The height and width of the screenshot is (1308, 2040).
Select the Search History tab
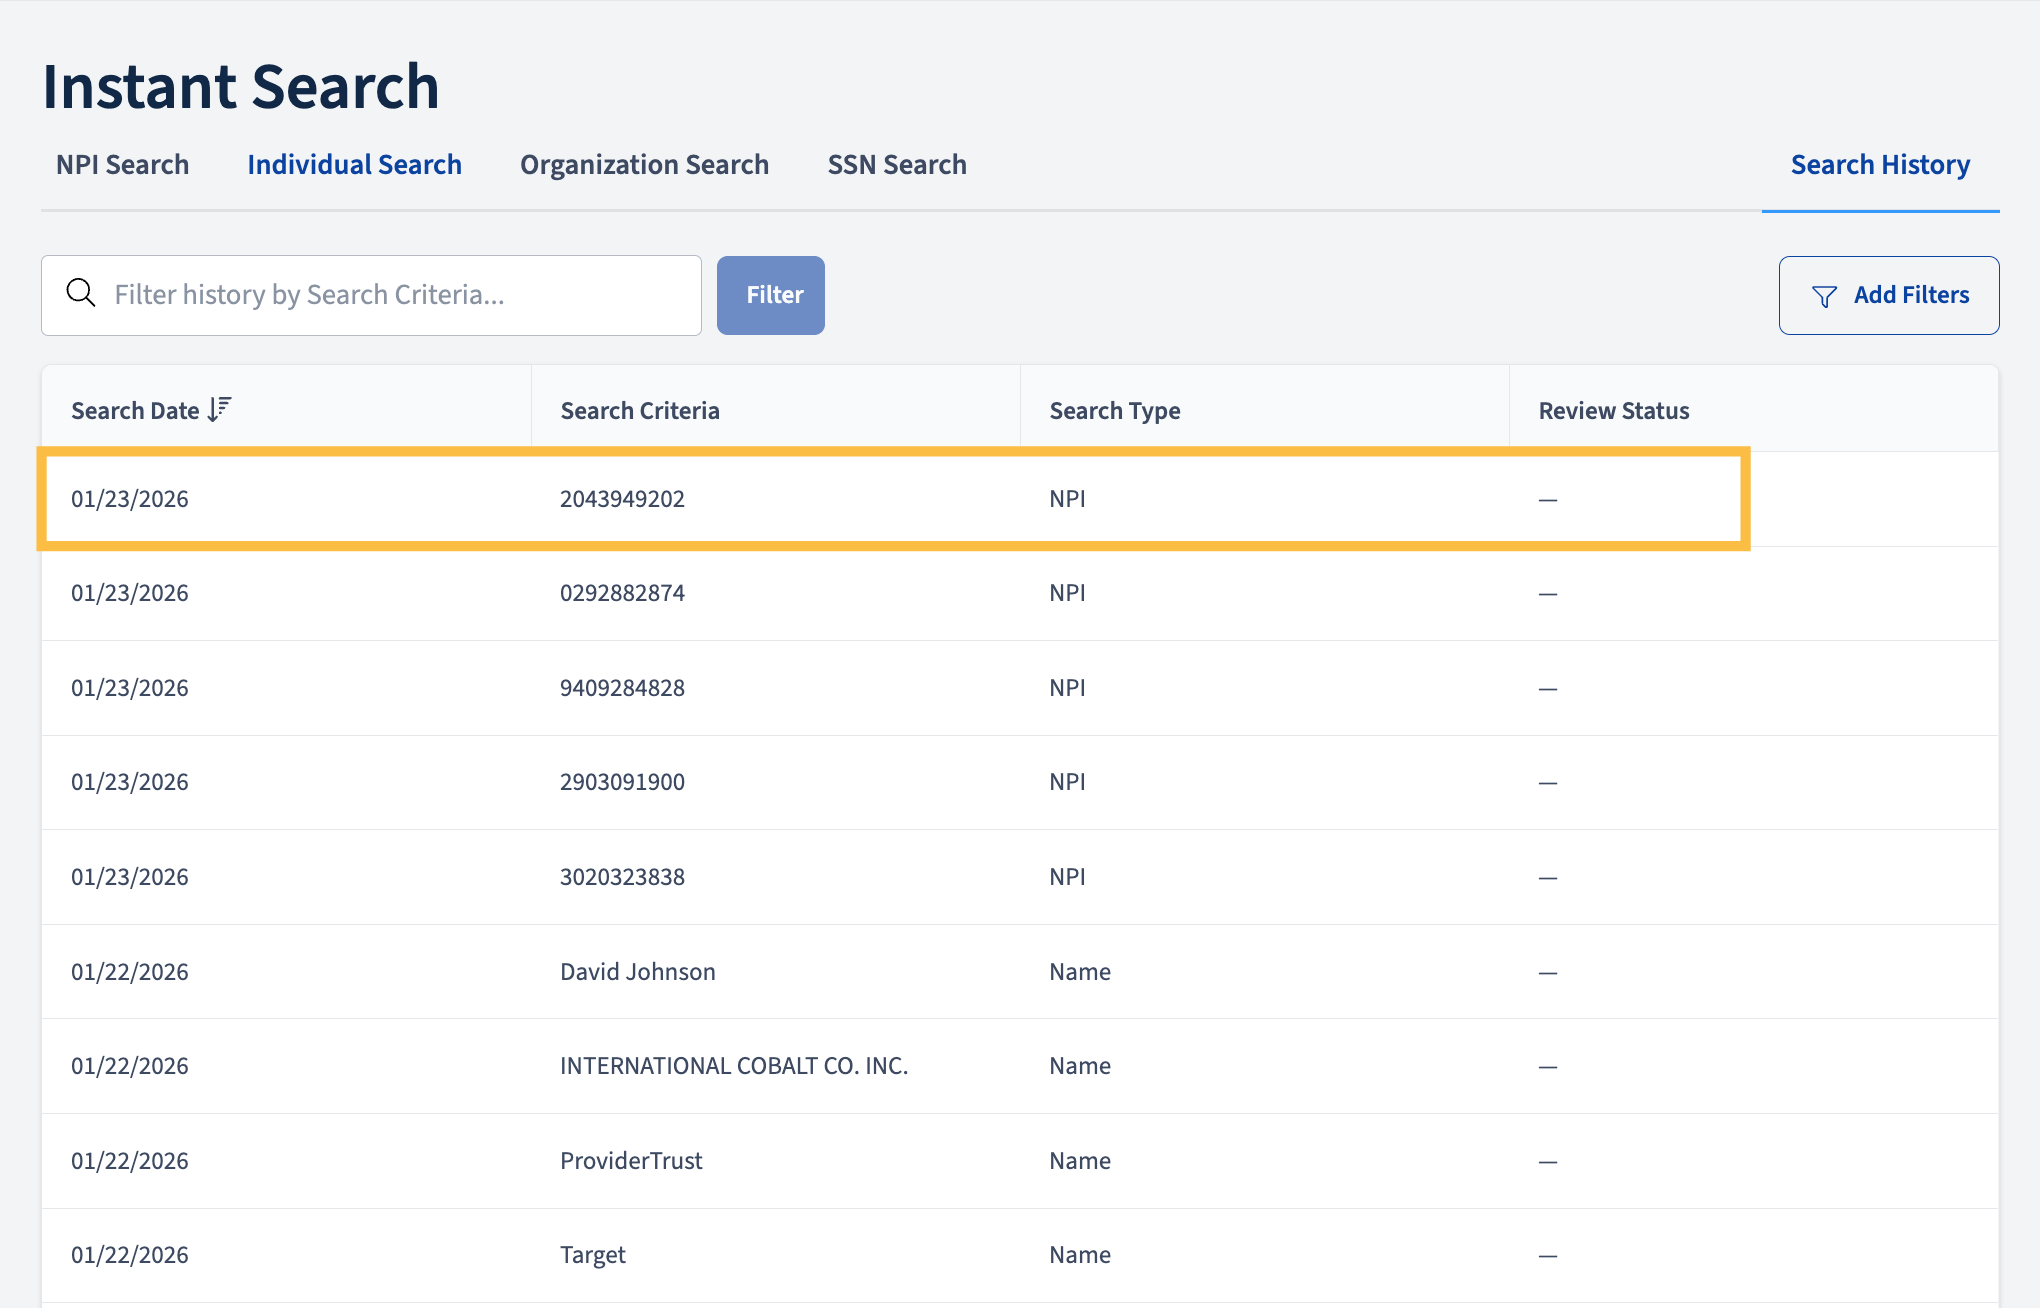pyautogui.click(x=1880, y=165)
